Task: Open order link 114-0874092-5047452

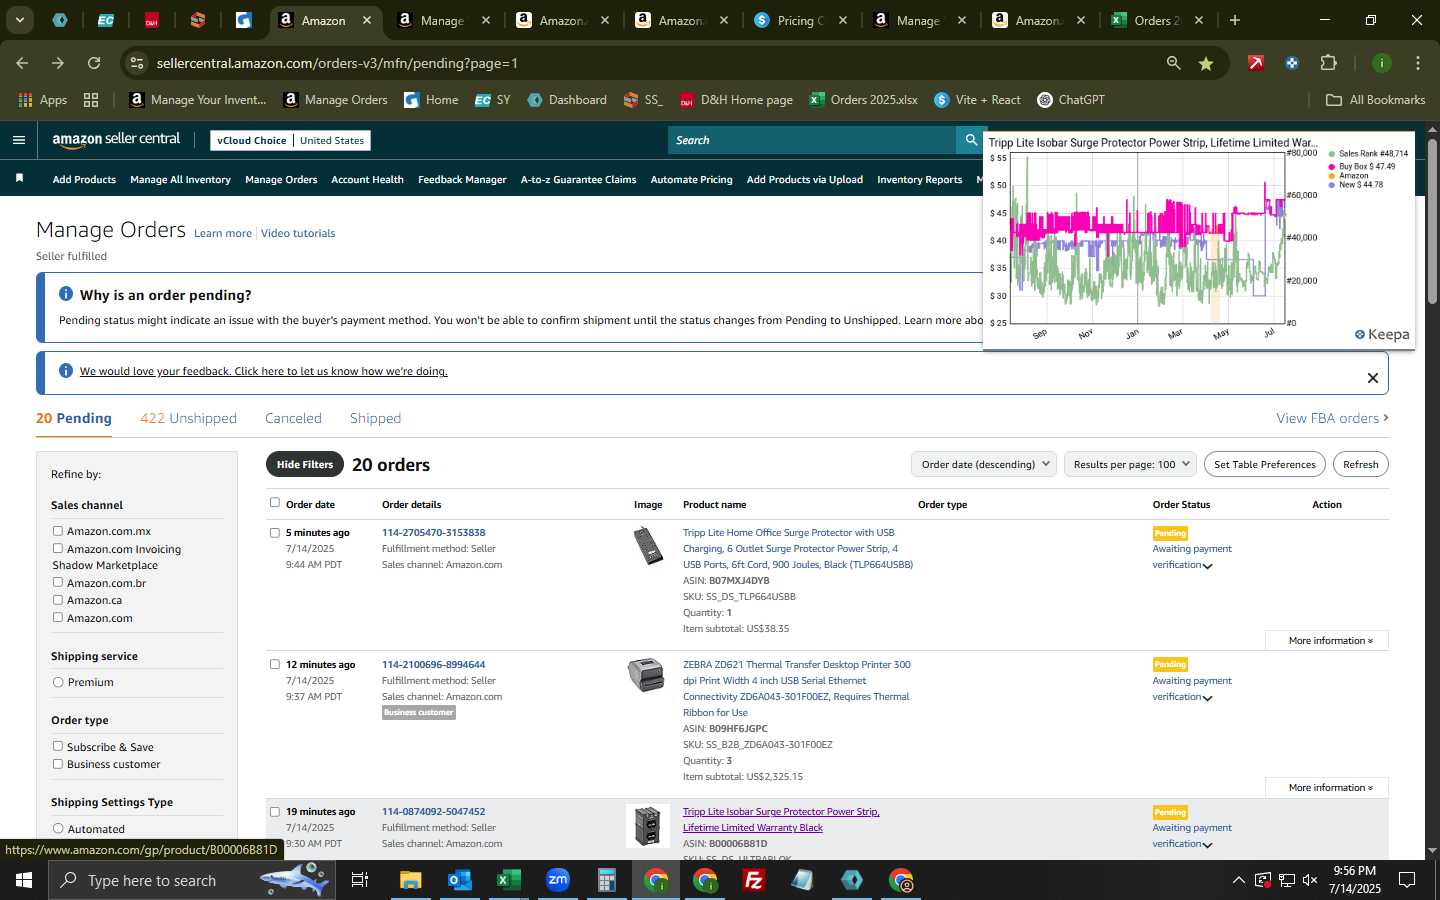Action: [433, 811]
